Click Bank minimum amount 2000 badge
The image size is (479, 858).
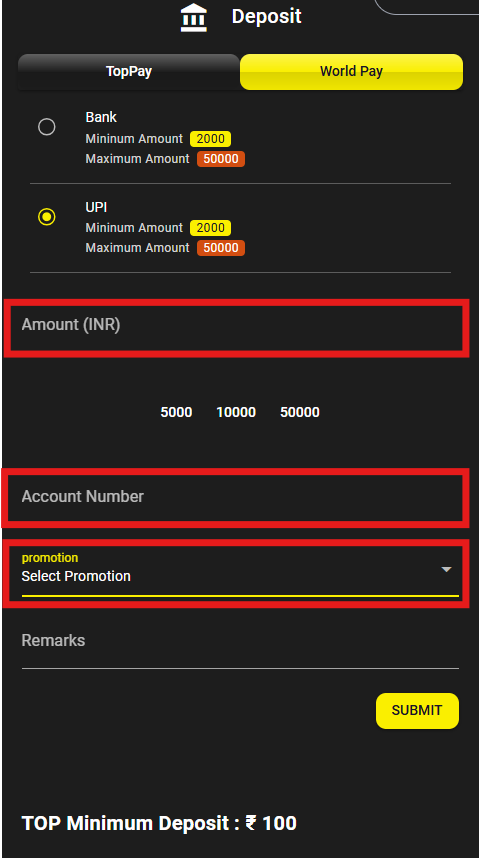[210, 139]
